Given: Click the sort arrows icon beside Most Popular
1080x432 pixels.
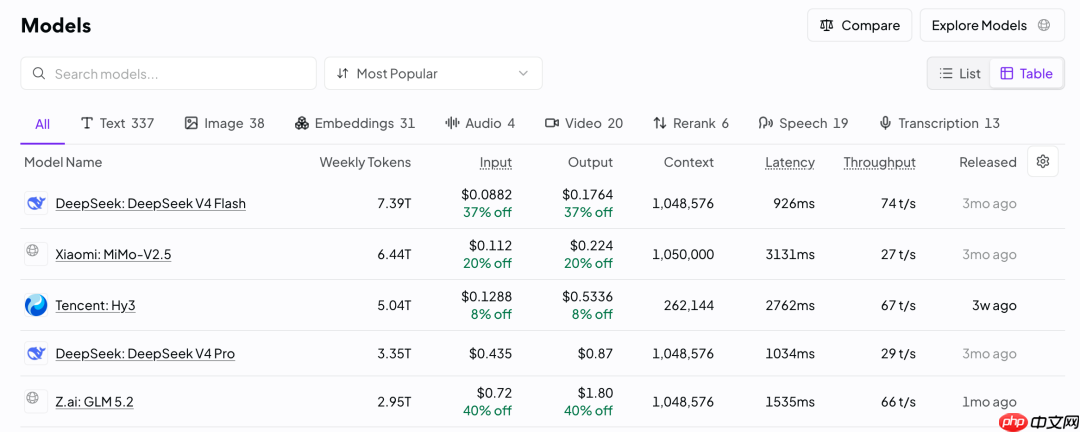Looking at the screenshot, I should [x=342, y=74].
